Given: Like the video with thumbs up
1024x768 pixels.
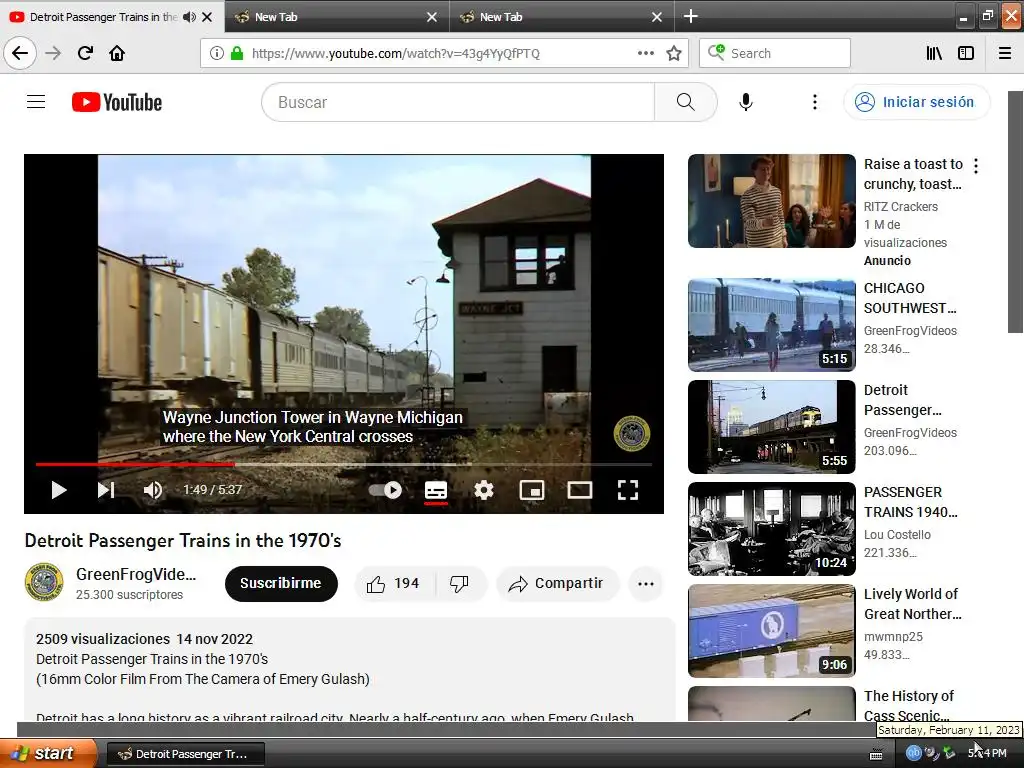Looking at the screenshot, I should pyautogui.click(x=392, y=584).
